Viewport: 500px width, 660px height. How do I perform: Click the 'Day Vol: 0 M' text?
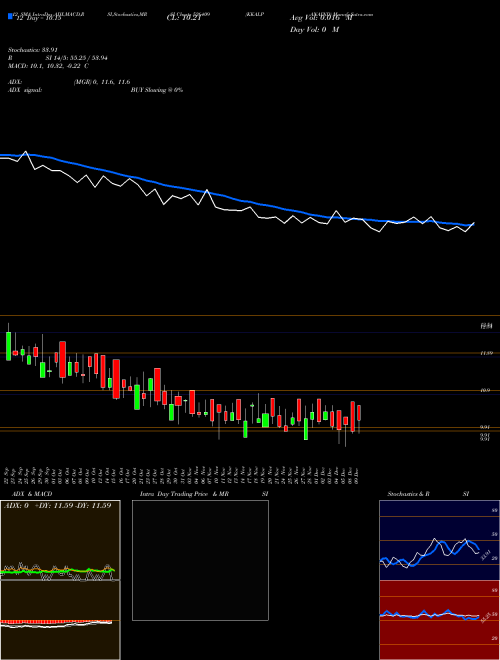[x=314, y=30]
